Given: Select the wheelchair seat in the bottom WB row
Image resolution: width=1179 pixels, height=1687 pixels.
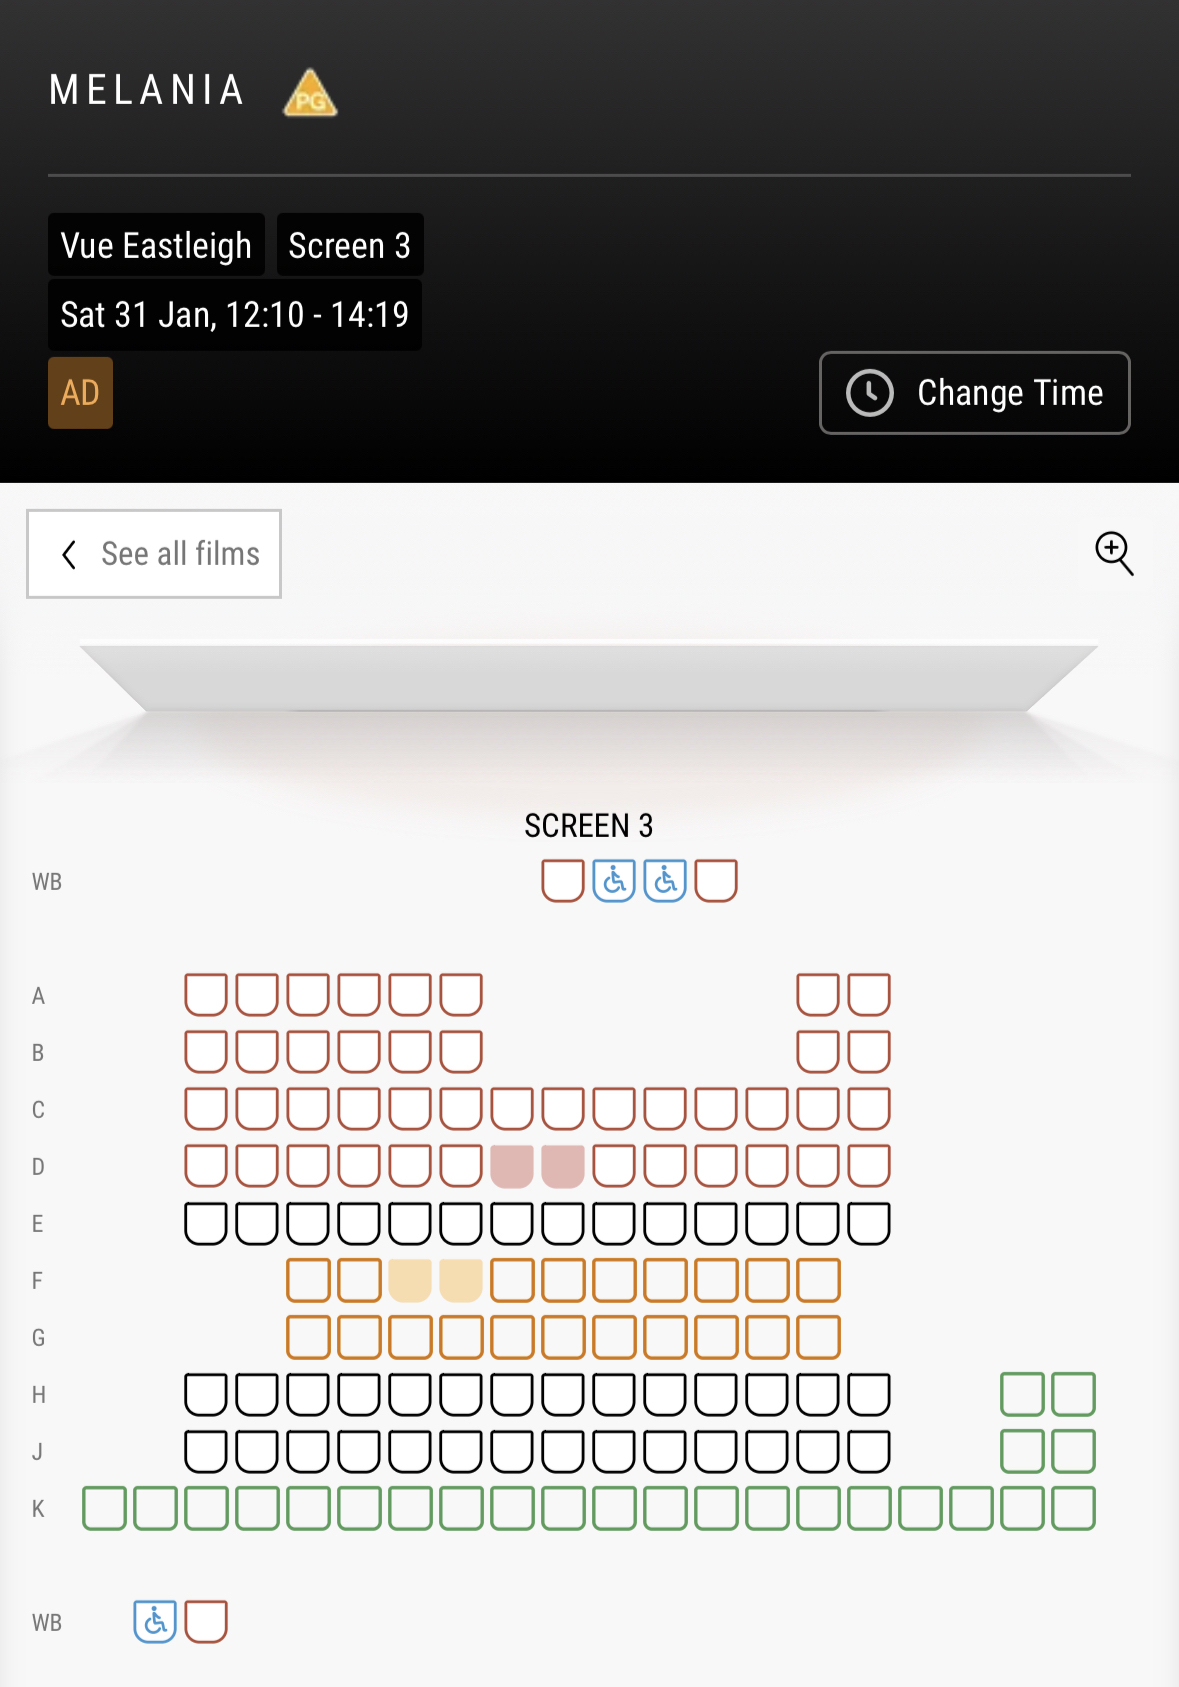Looking at the screenshot, I should coord(155,1621).
